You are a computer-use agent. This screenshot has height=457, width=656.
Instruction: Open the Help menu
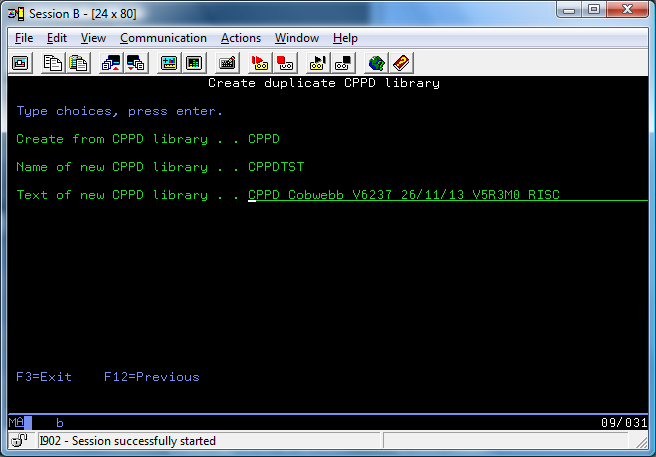pyautogui.click(x=345, y=38)
